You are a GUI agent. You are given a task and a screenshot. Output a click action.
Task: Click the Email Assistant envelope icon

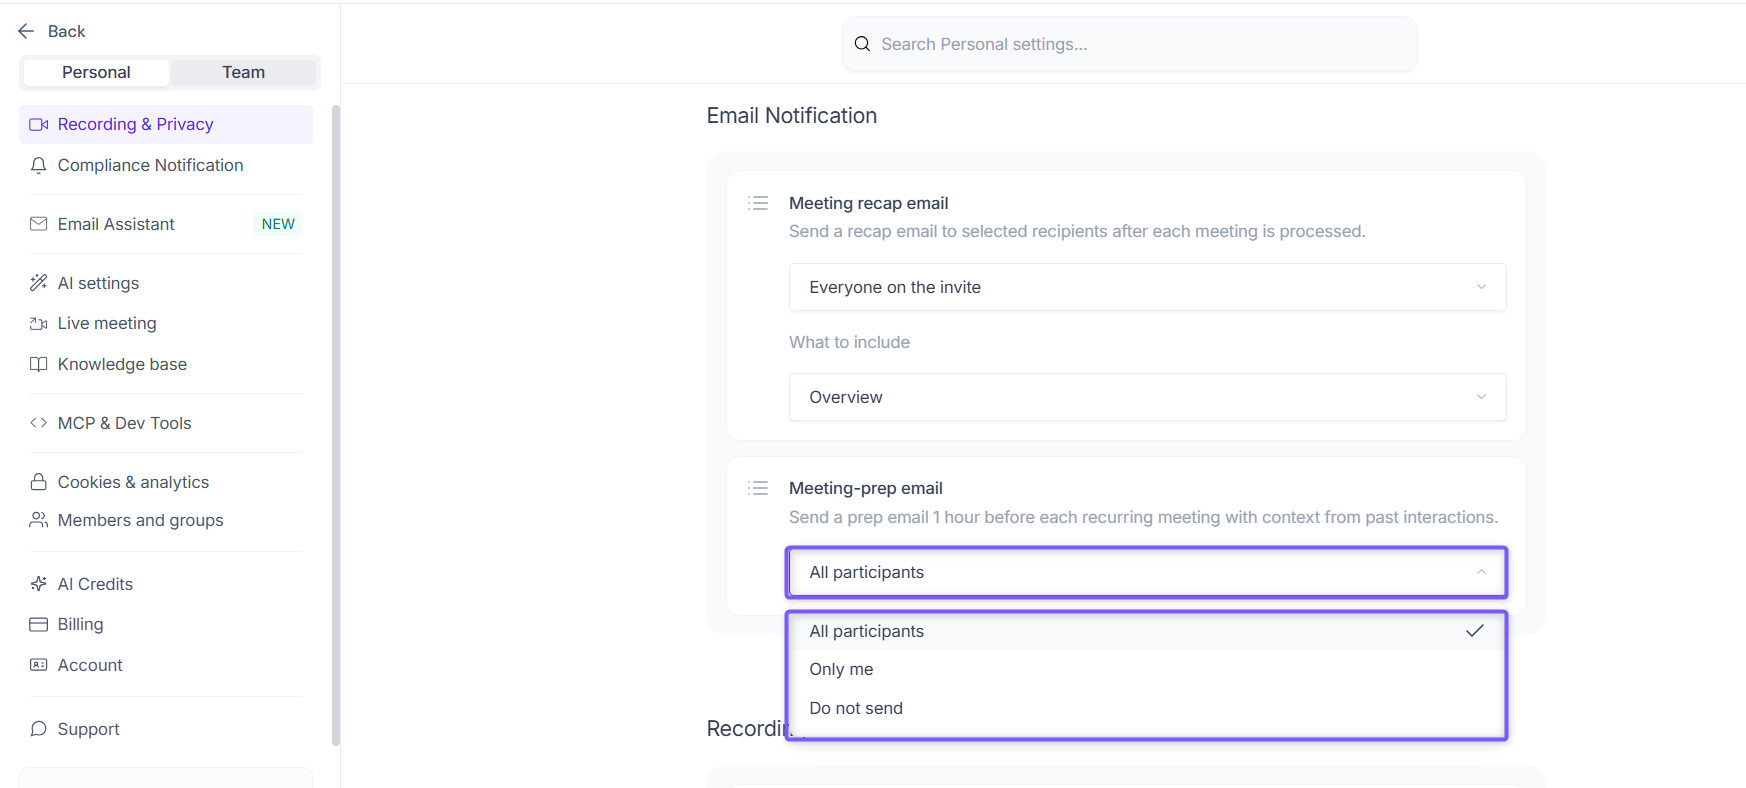[x=39, y=224]
